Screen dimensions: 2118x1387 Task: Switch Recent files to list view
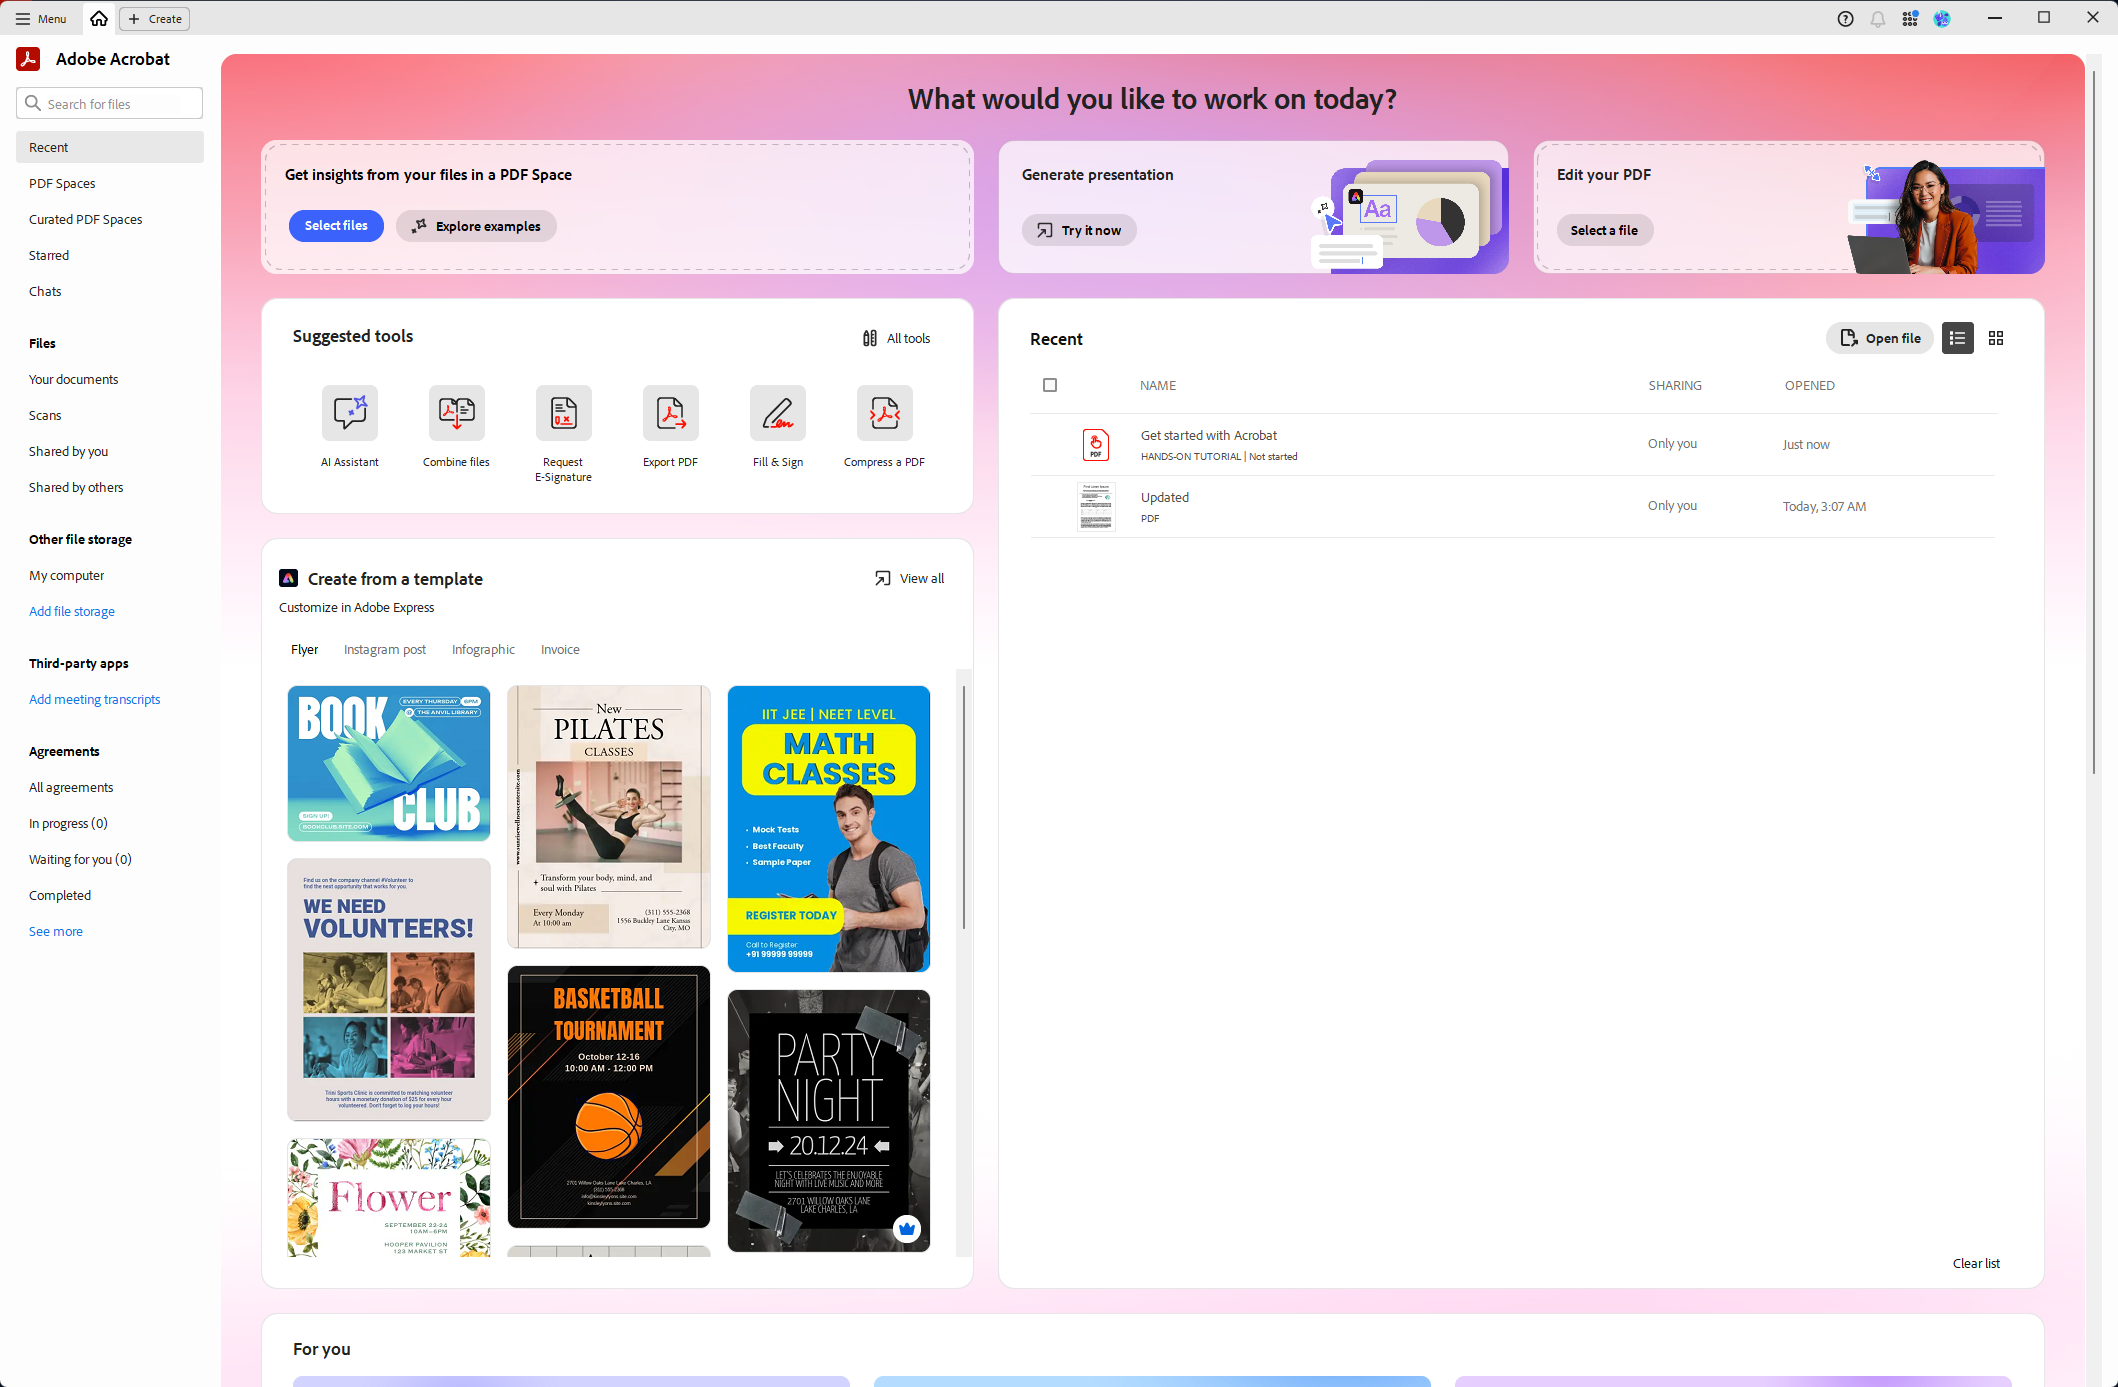(x=1957, y=338)
